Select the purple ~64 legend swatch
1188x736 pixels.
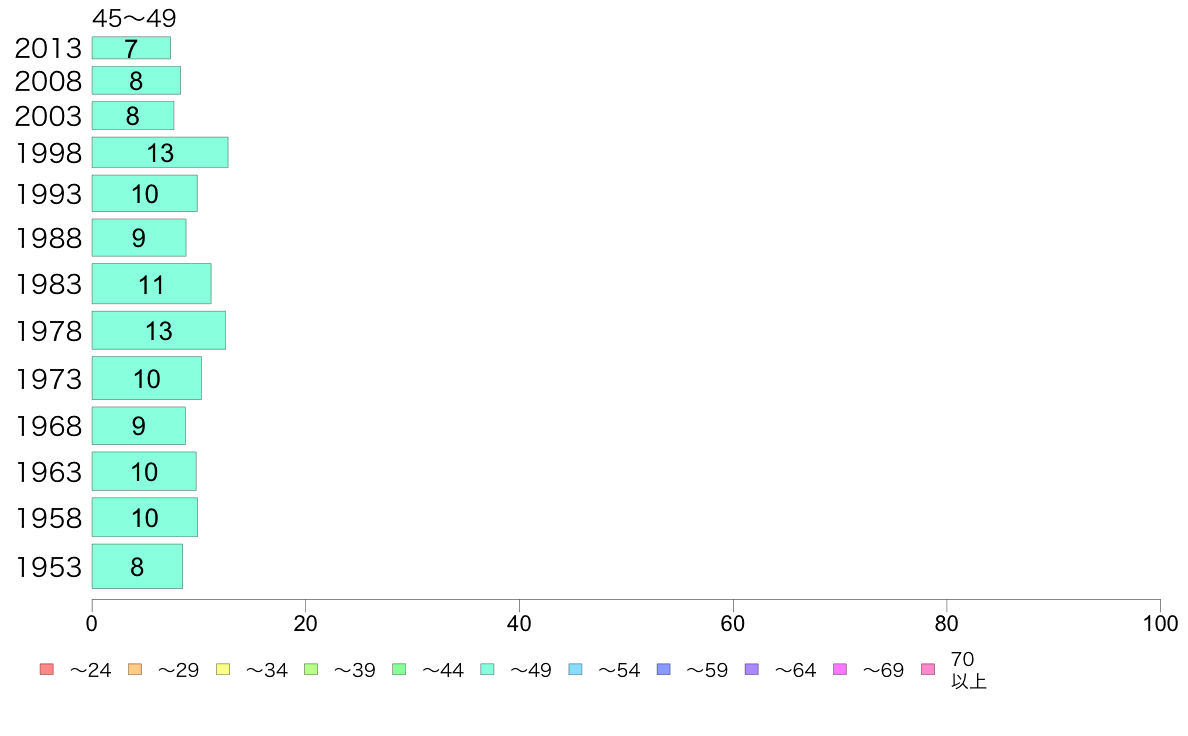(752, 669)
